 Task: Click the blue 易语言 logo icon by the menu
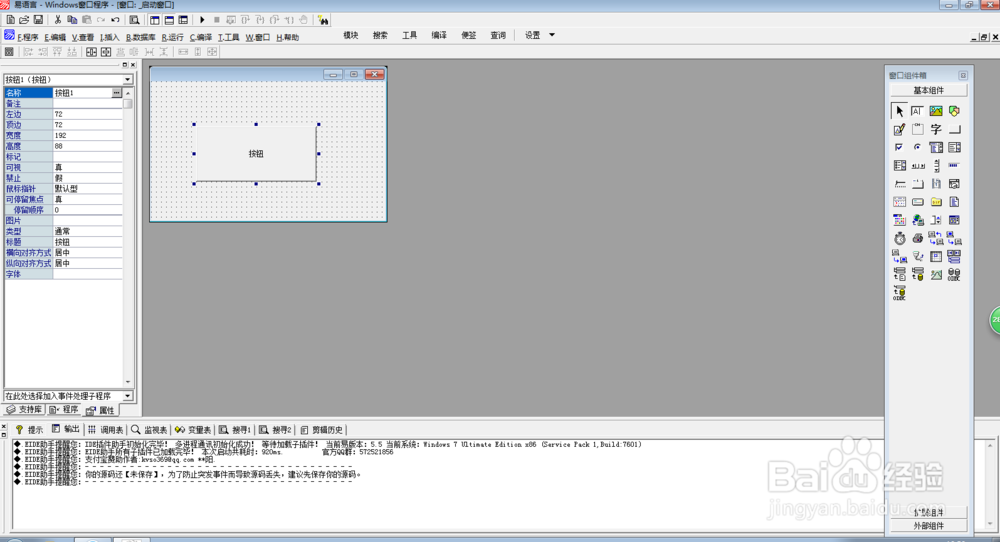pyautogui.click(x=9, y=36)
